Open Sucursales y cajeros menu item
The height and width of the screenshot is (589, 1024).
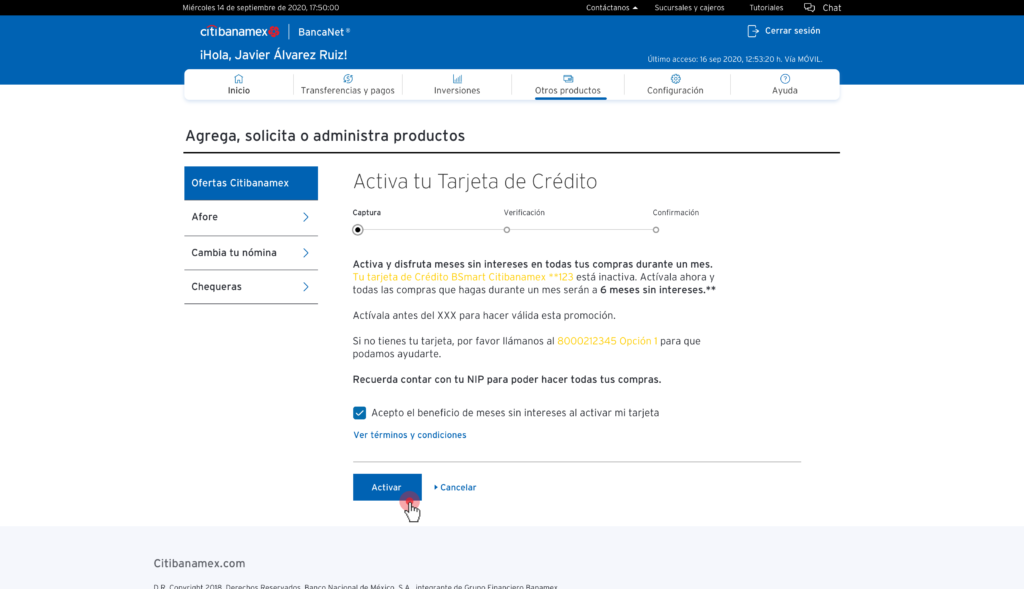[x=689, y=8]
